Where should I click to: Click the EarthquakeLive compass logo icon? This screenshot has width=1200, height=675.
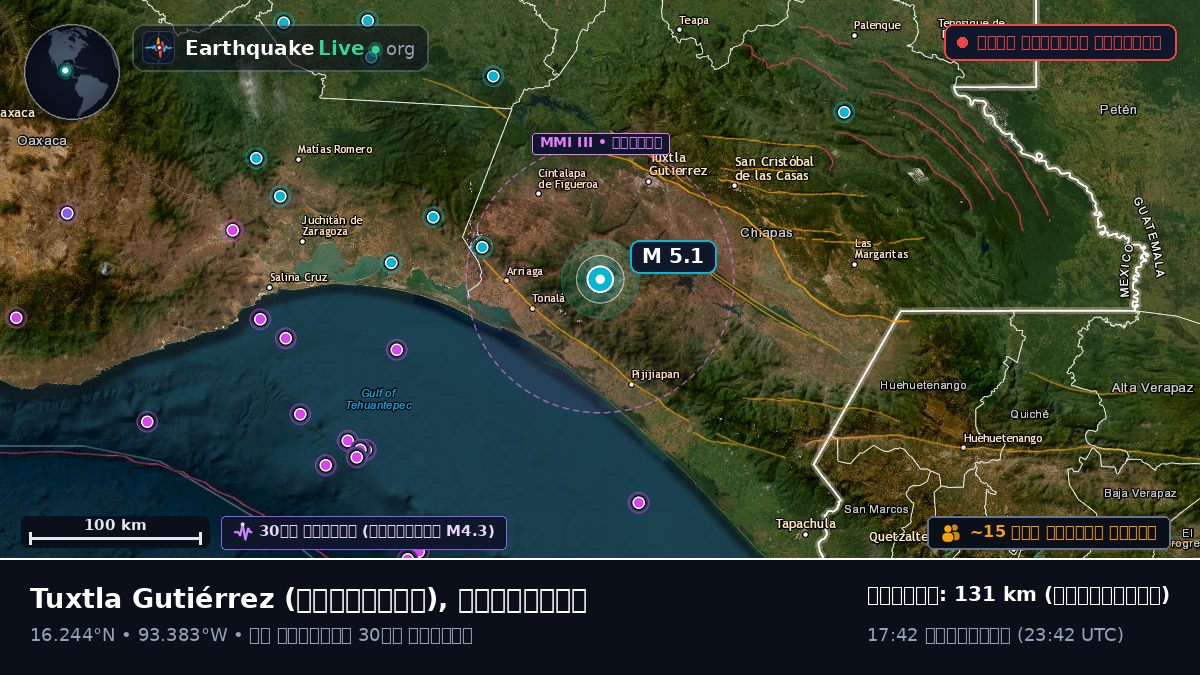[158, 48]
